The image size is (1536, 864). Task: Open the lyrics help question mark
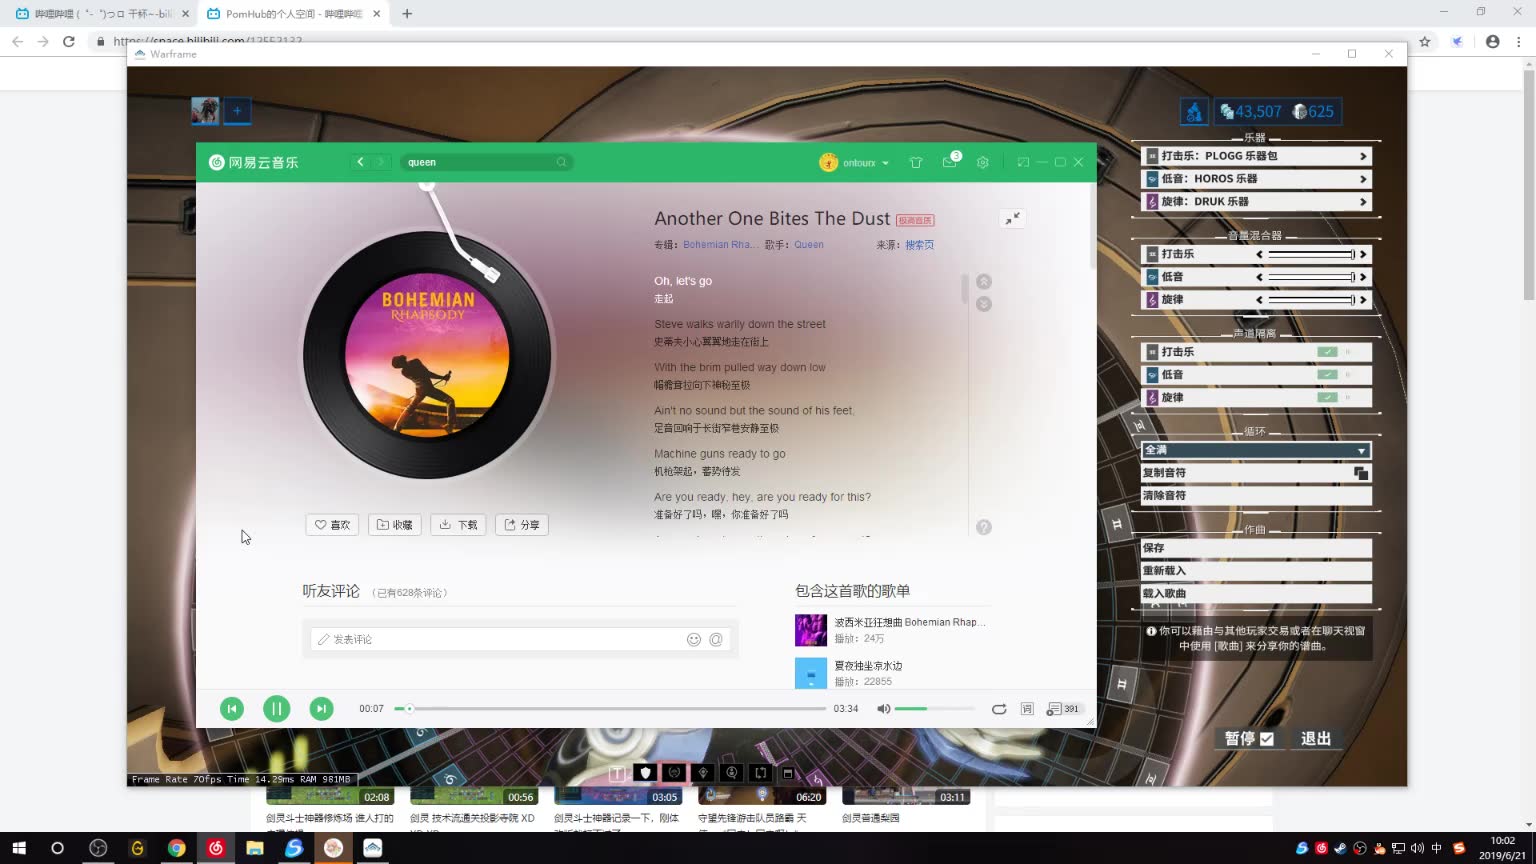(984, 527)
